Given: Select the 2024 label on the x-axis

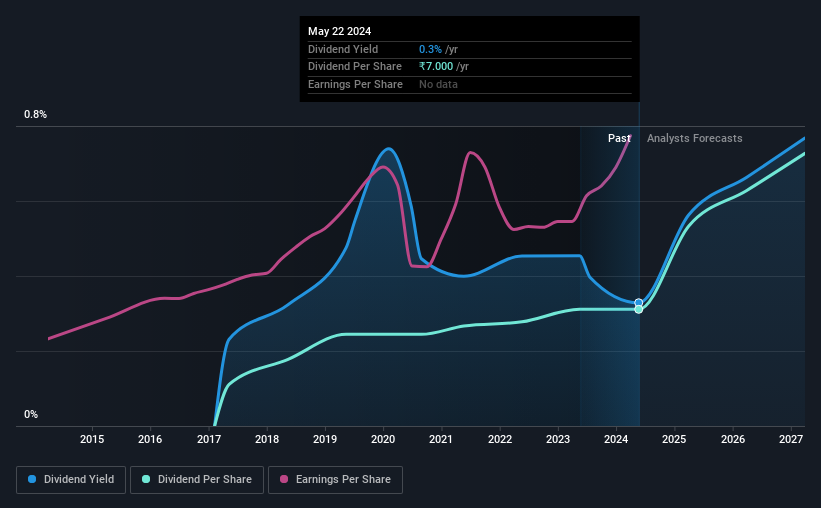Looking at the screenshot, I should click(616, 439).
